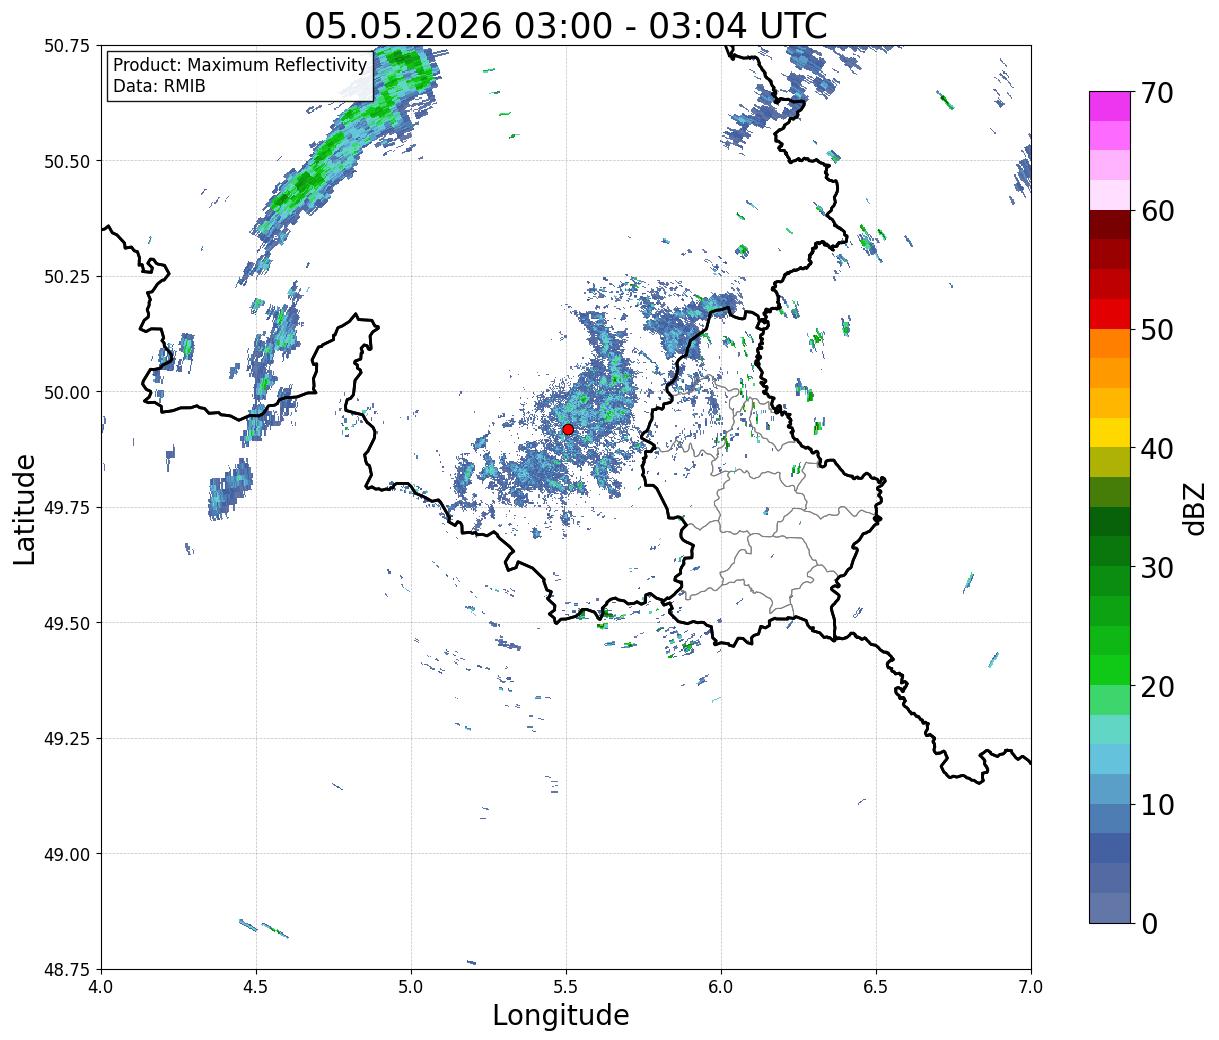This screenshot has height=1040, width=1219.
Task: Click the Product: Maximum Reflectivity label box
Action: (240, 76)
